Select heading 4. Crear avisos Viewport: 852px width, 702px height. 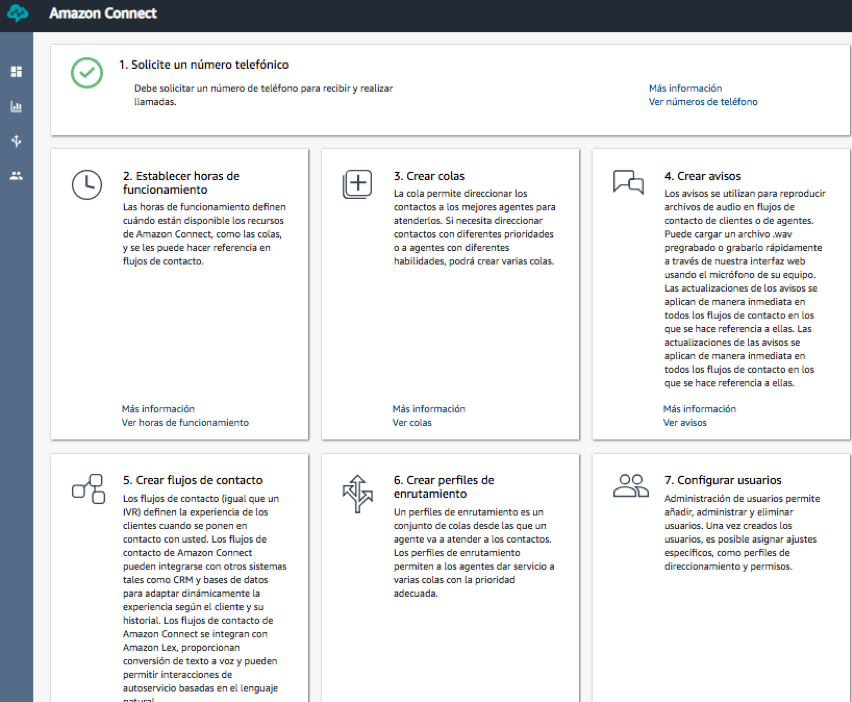(703, 176)
